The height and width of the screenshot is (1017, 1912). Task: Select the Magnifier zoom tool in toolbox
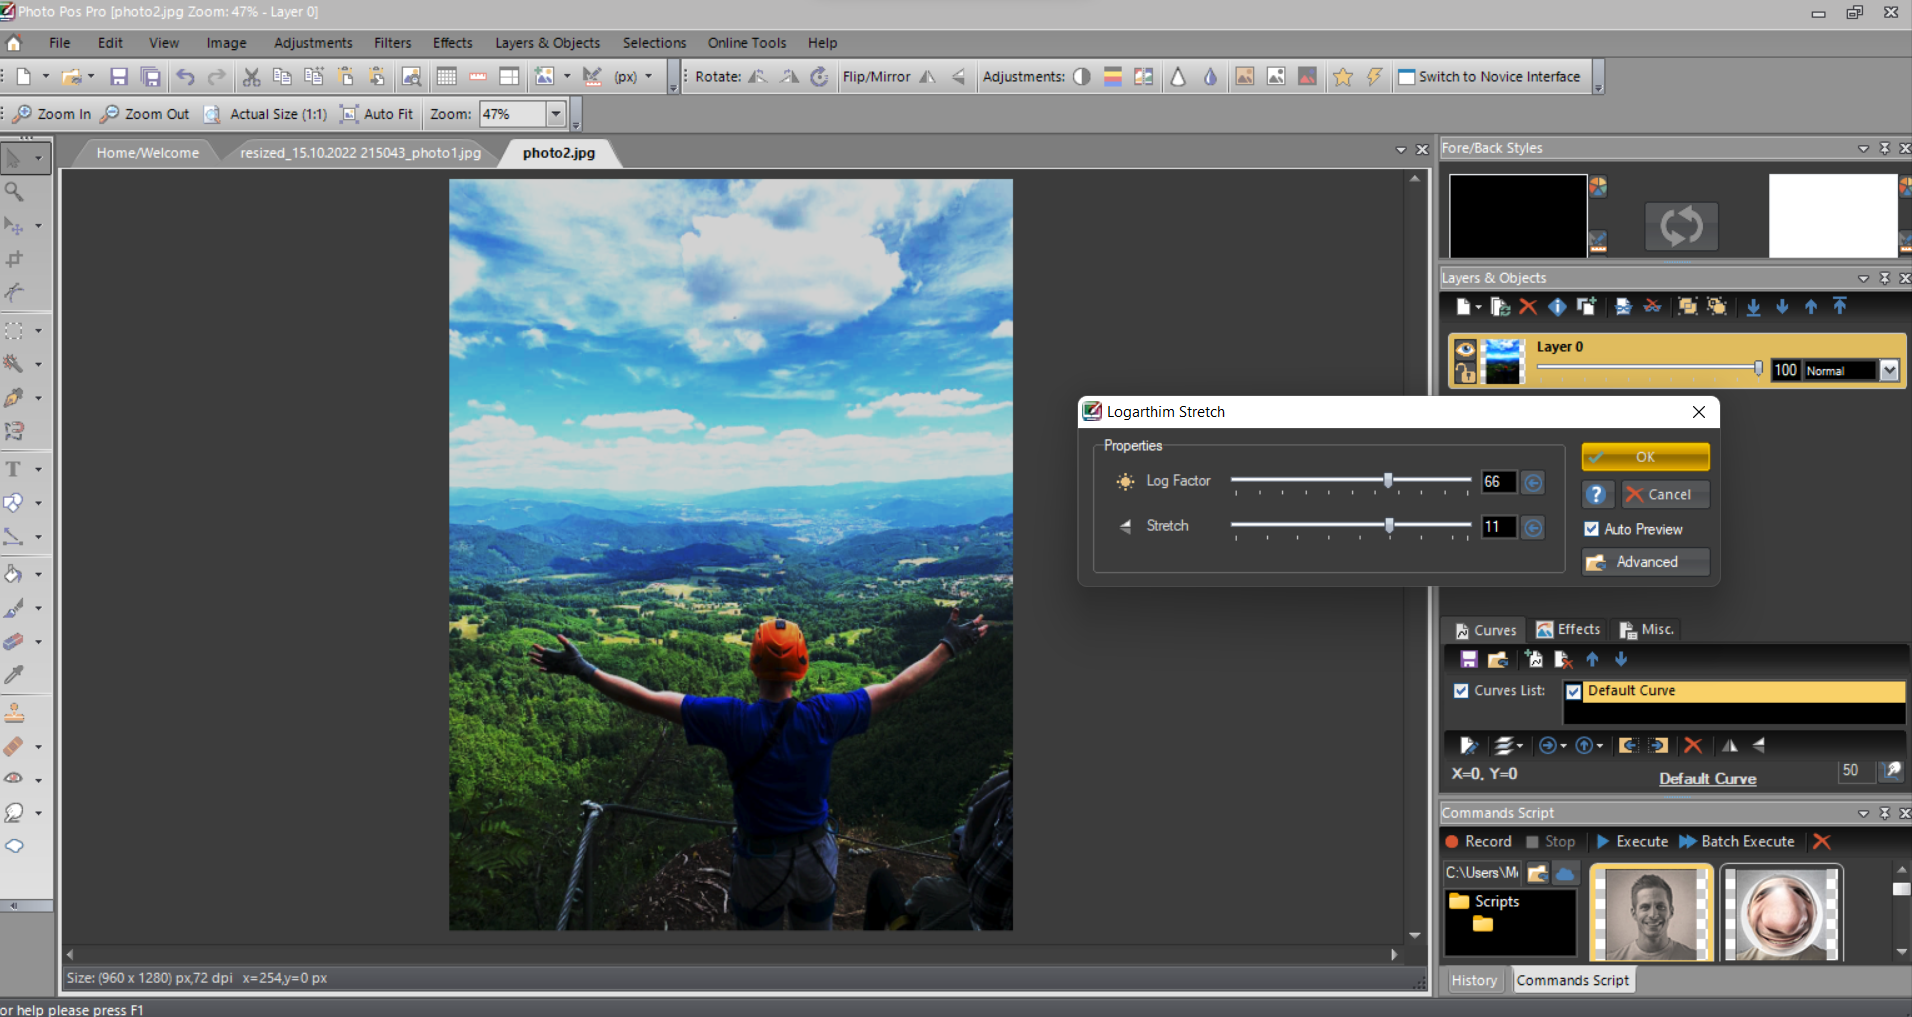15,191
